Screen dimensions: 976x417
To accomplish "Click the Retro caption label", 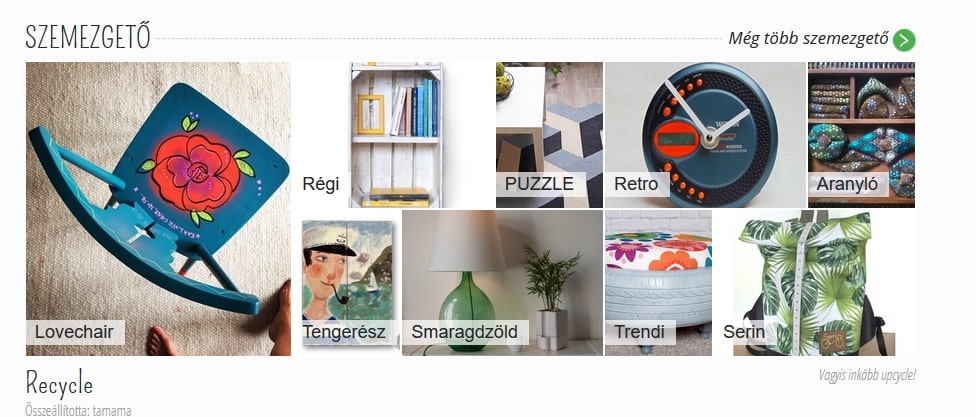I will (637, 184).
